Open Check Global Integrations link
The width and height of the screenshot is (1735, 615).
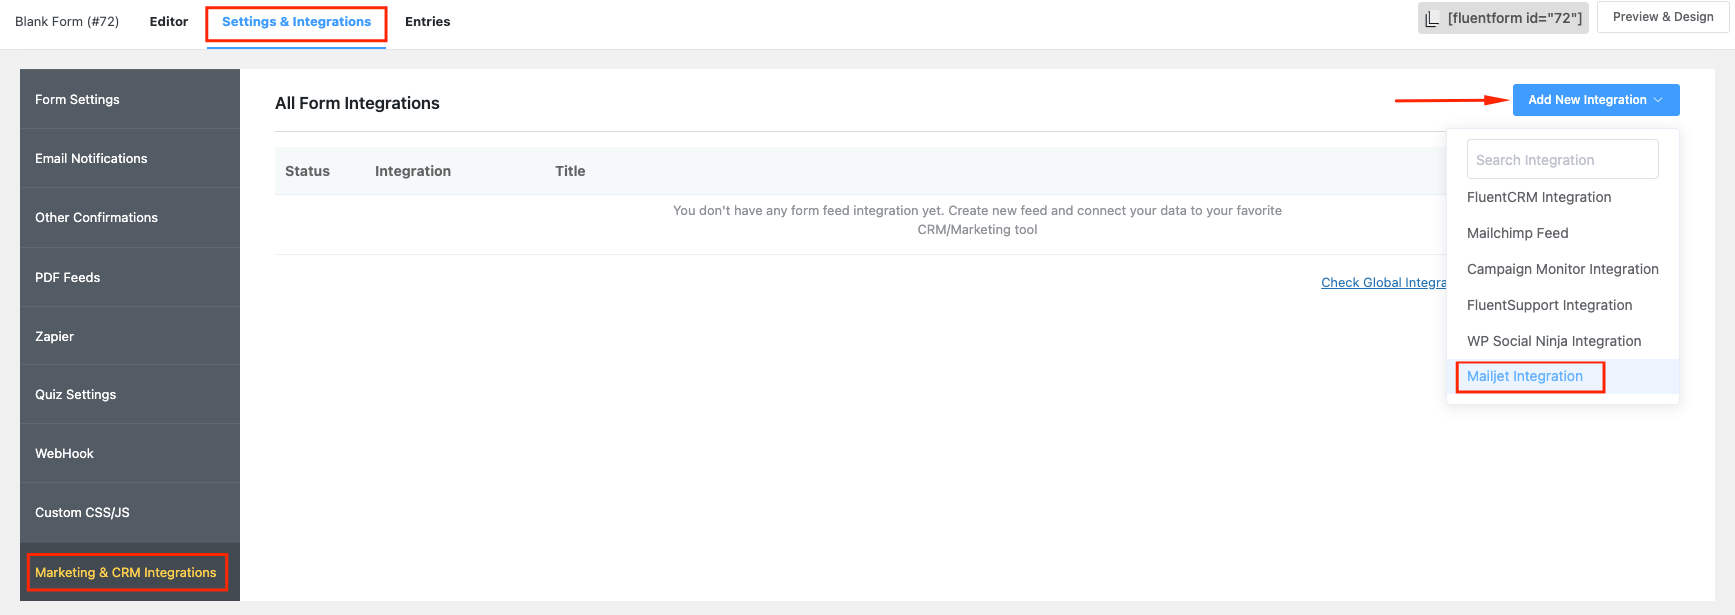(x=1383, y=283)
